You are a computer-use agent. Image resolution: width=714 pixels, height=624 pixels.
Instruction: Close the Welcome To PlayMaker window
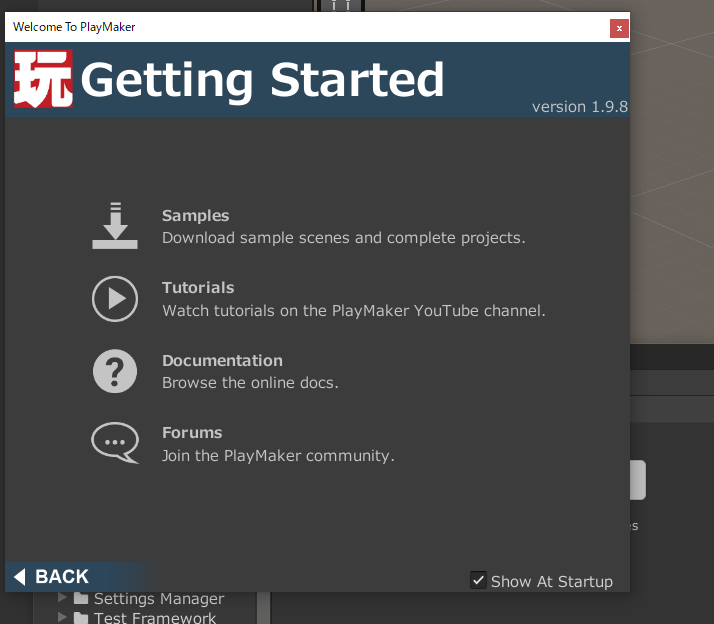click(619, 28)
